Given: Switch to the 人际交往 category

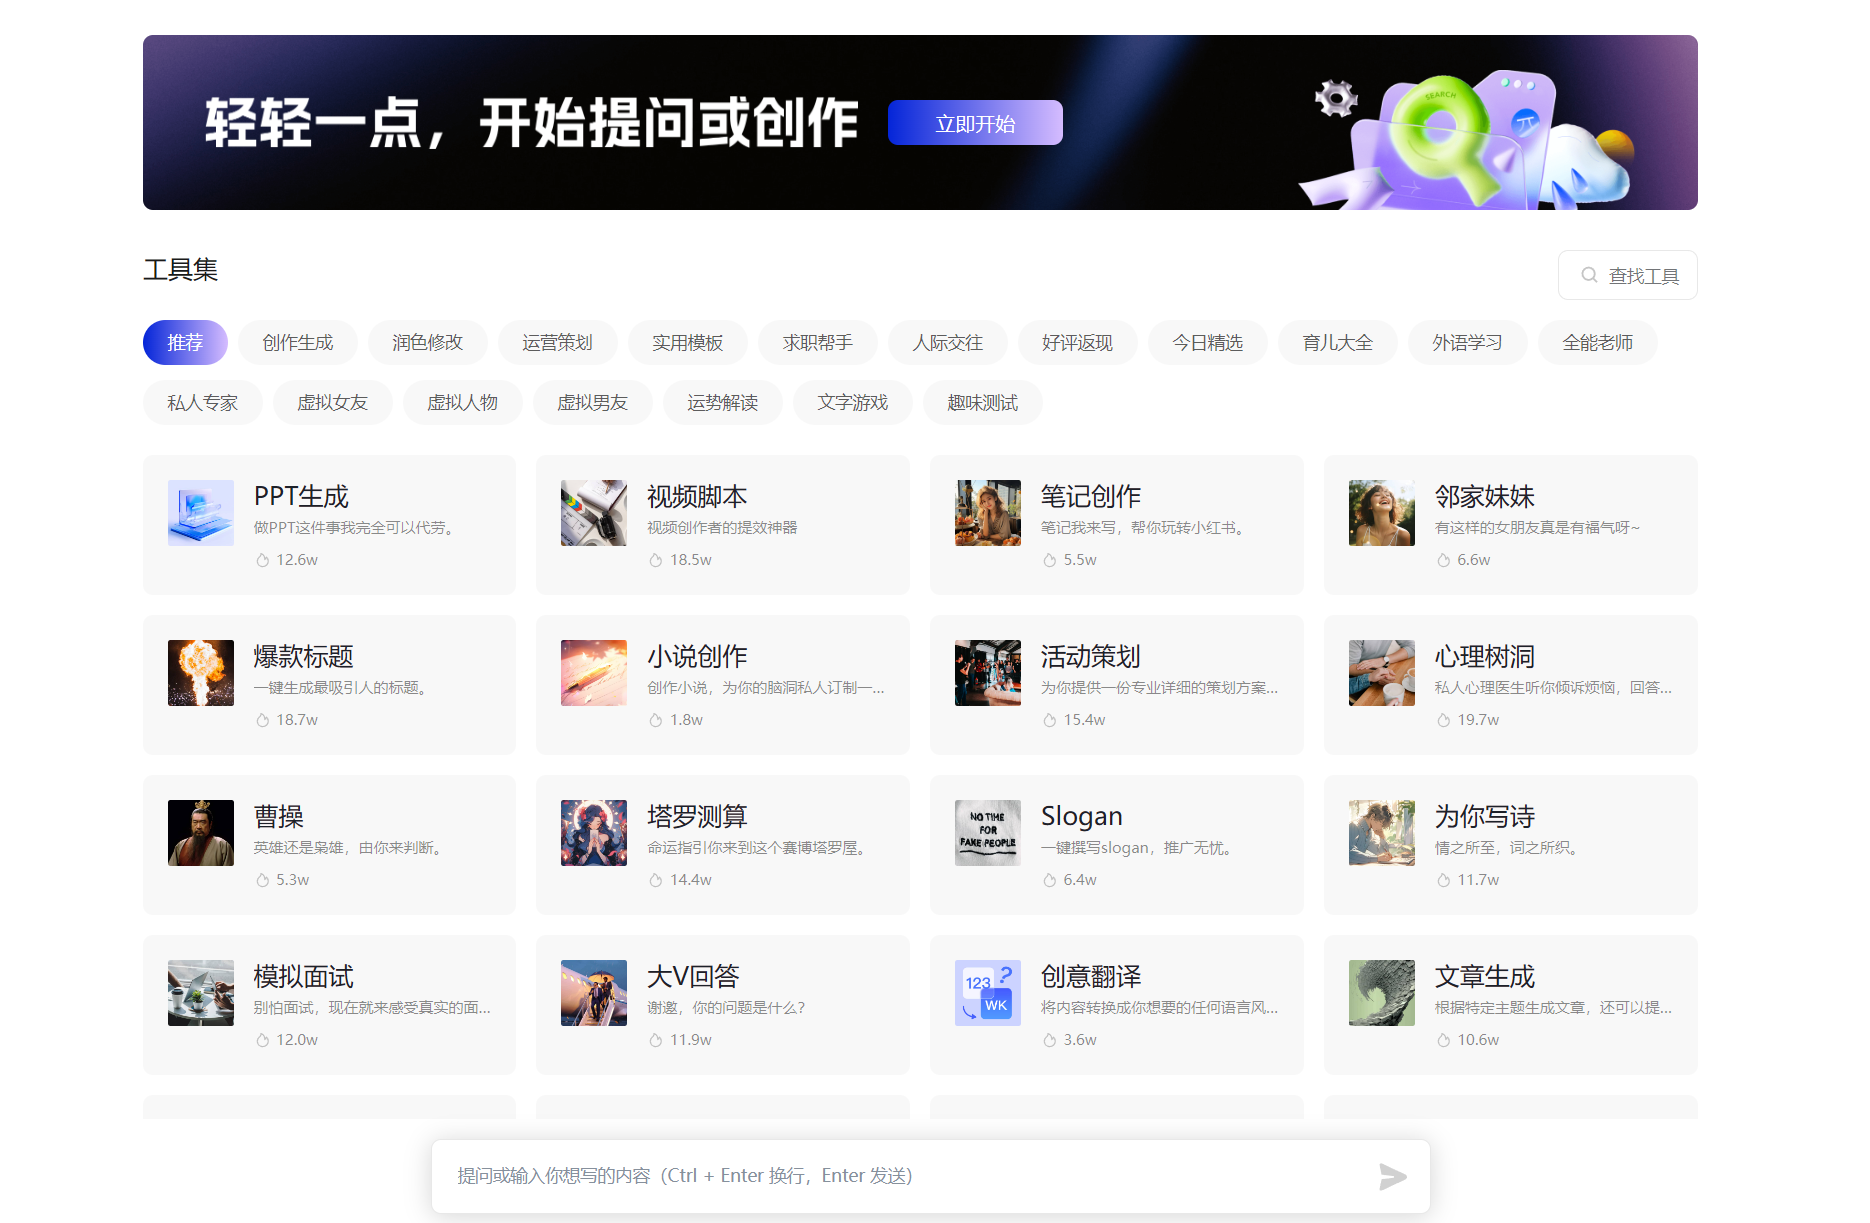Looking at the screenshot, I should tap(948, 343).
